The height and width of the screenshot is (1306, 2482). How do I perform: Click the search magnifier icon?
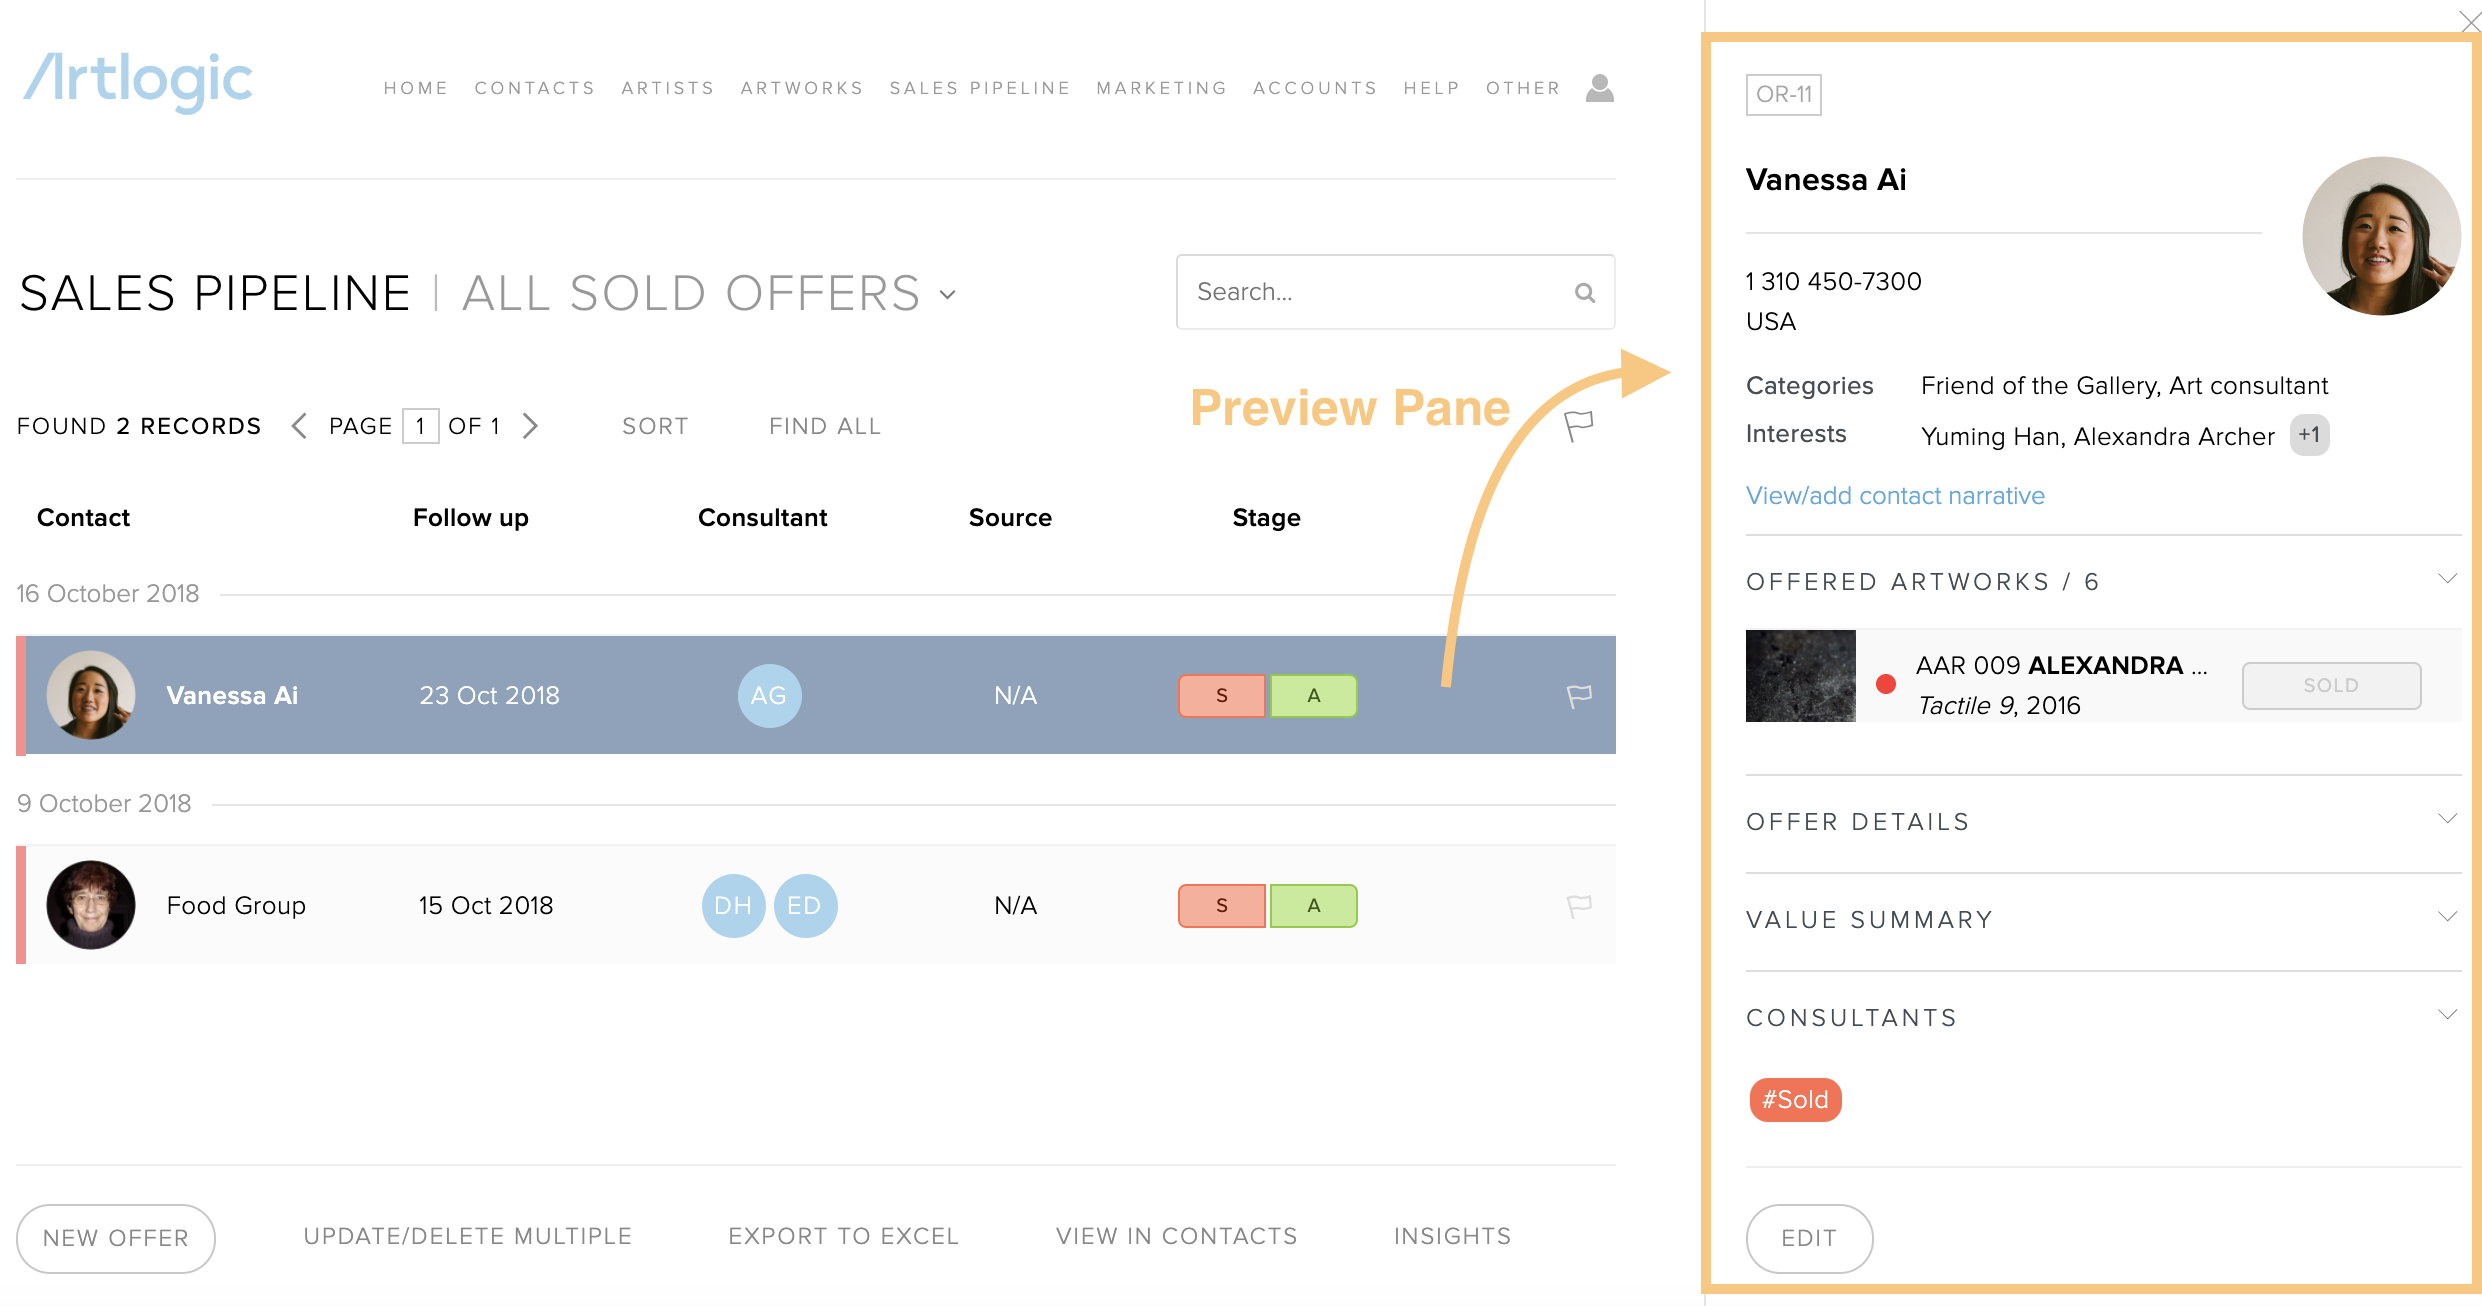point(1584,293)
